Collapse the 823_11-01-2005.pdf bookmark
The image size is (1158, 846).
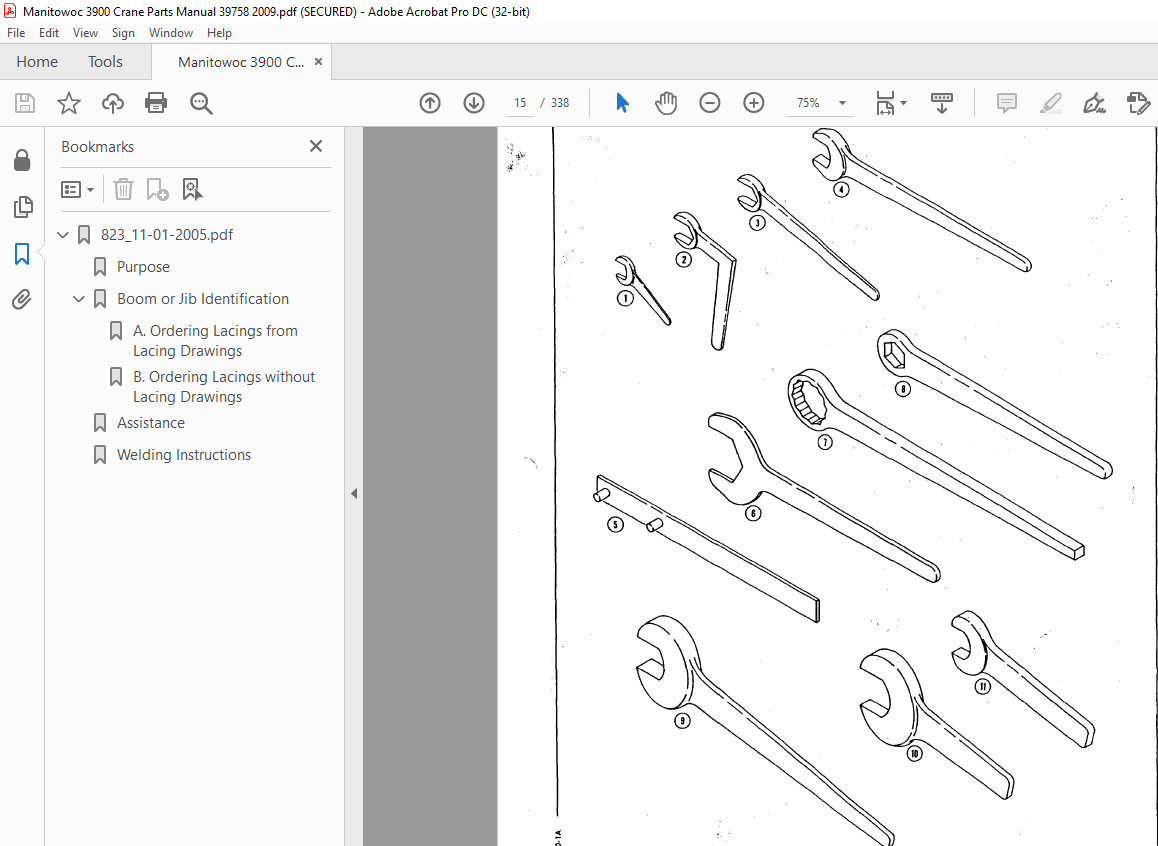coord(63,235)
